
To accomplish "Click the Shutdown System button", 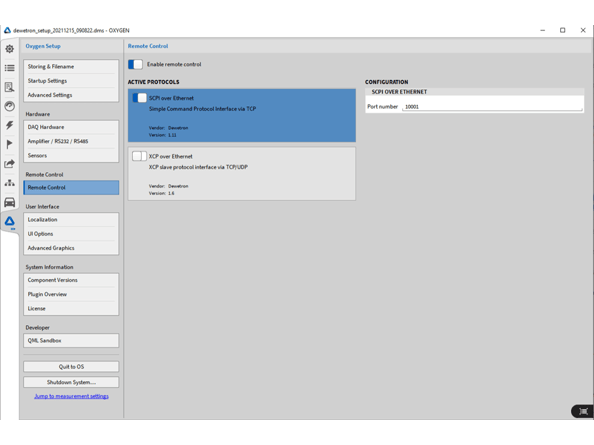I will (x=71, y=382).
